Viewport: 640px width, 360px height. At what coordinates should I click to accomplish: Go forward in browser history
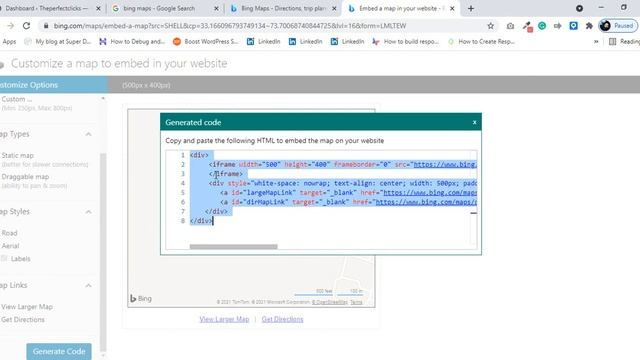10,26
